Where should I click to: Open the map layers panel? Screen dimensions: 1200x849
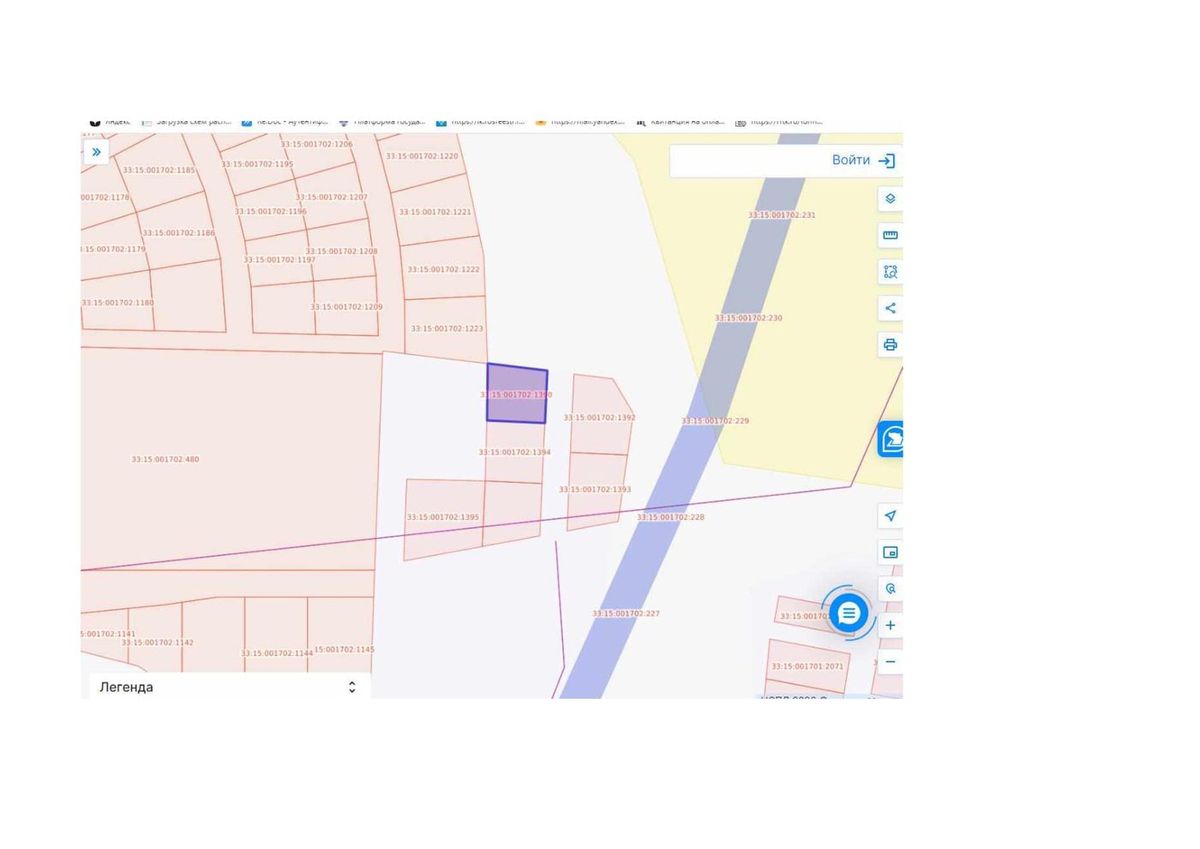click(890, 199)
